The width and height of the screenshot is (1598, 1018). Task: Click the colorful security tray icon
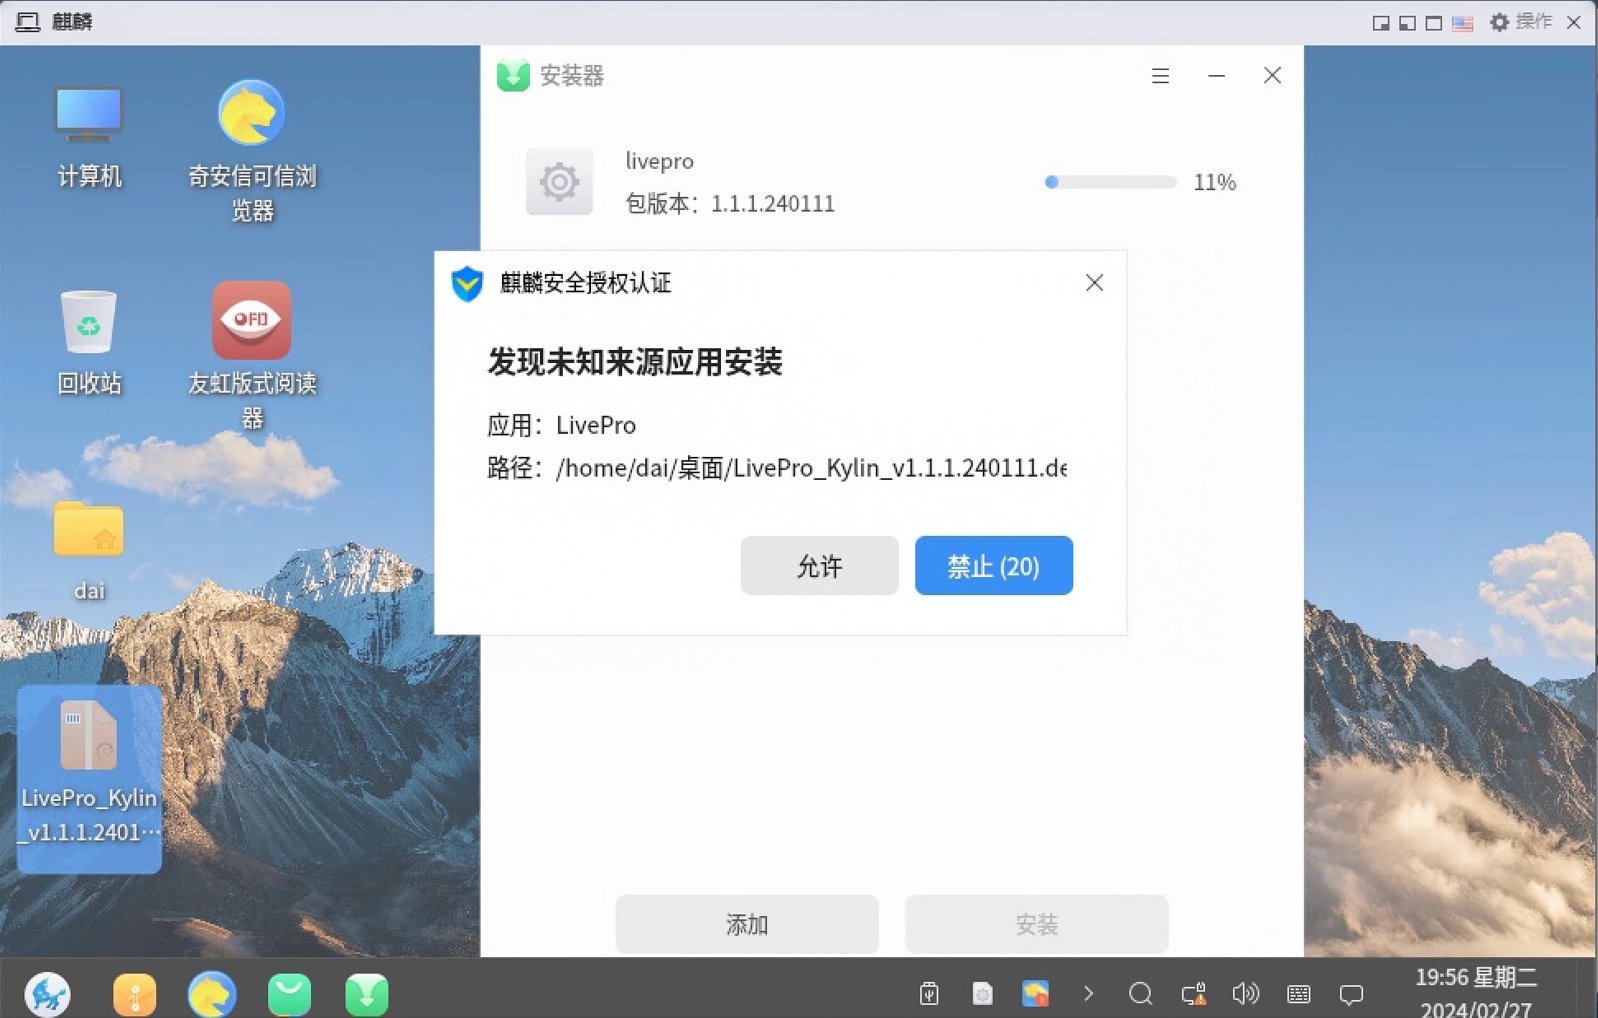click(1035, 993)
